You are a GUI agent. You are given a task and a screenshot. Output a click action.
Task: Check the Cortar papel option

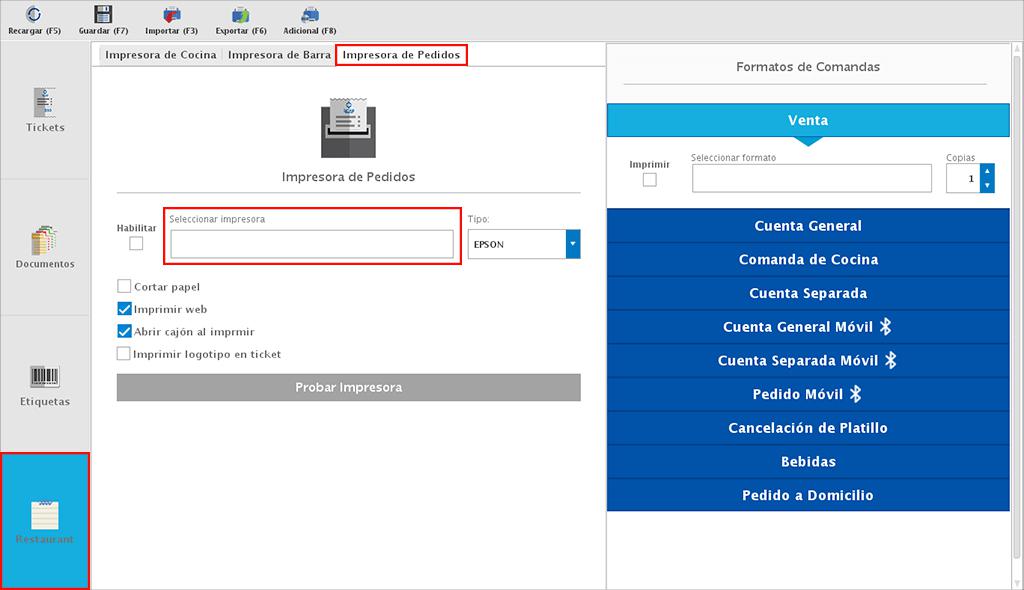click(124, 286)
